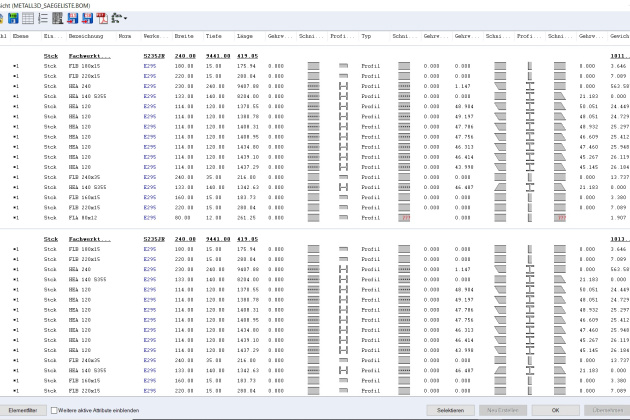This screenshot has width=630, height=420.
Task: Select the second S235JR group header row
Action: [x=154, y=239]
